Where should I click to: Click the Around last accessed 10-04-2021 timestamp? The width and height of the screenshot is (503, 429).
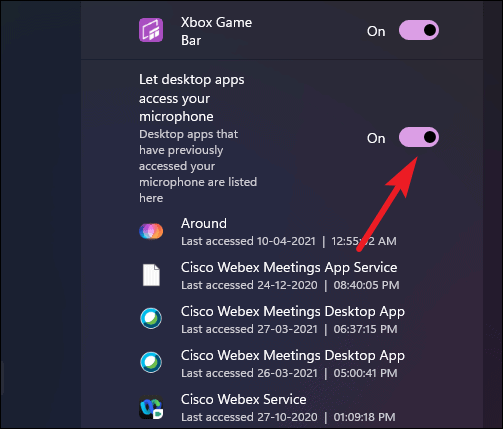click(x=289, y=241)
